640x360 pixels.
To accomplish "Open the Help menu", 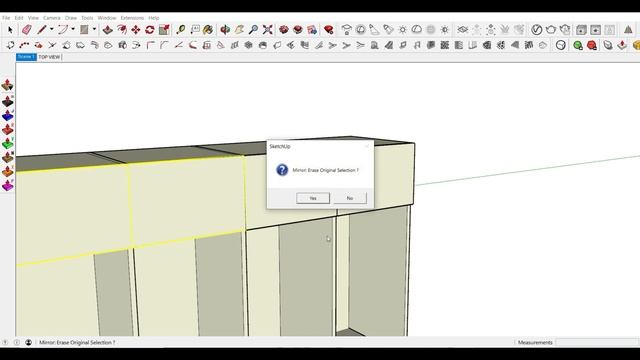I will click(x=154, y=18).
